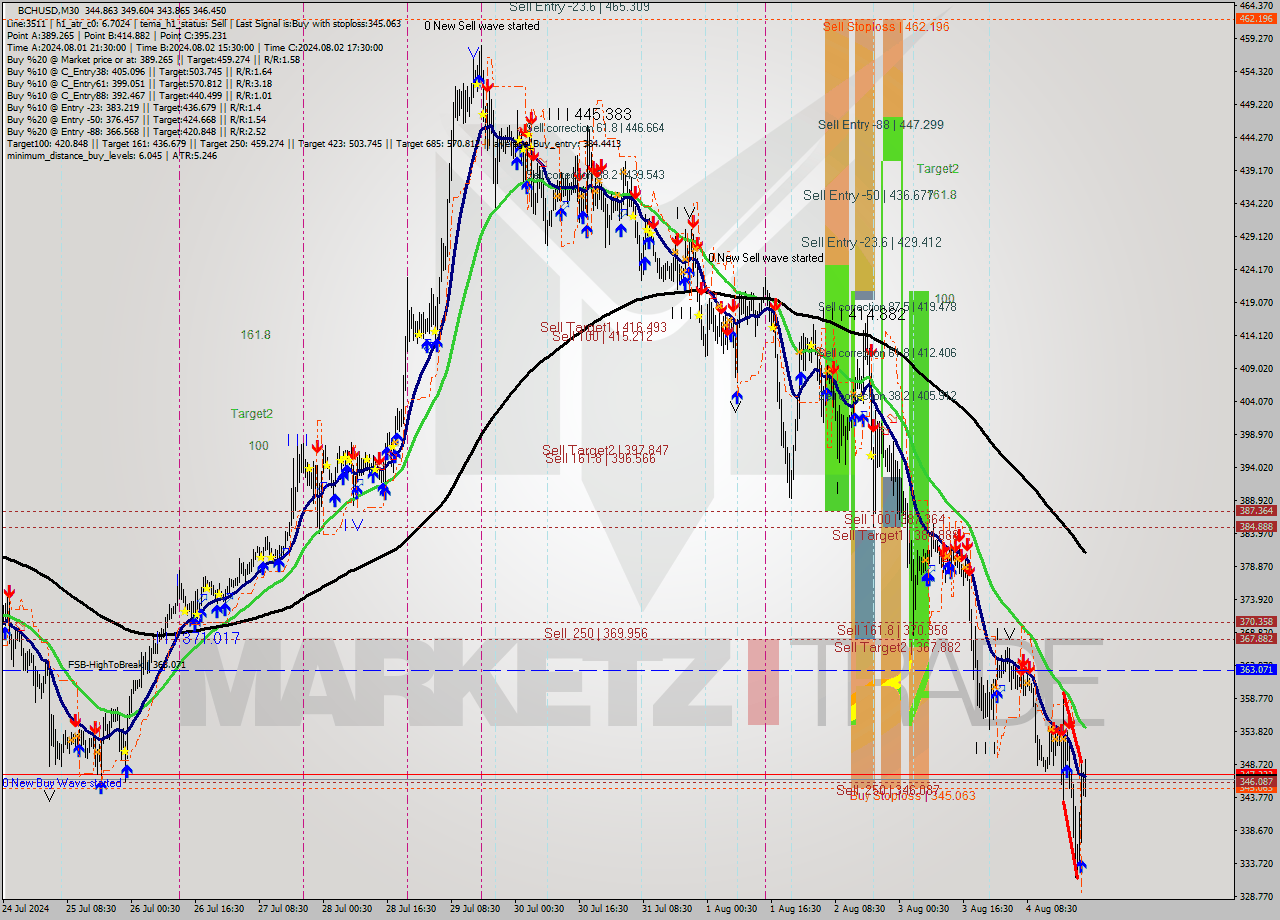This screenshot has width=1280, height=920.
Task: Click the 'Sell Target2 | 367.882' label
Action: click(897, 647)
